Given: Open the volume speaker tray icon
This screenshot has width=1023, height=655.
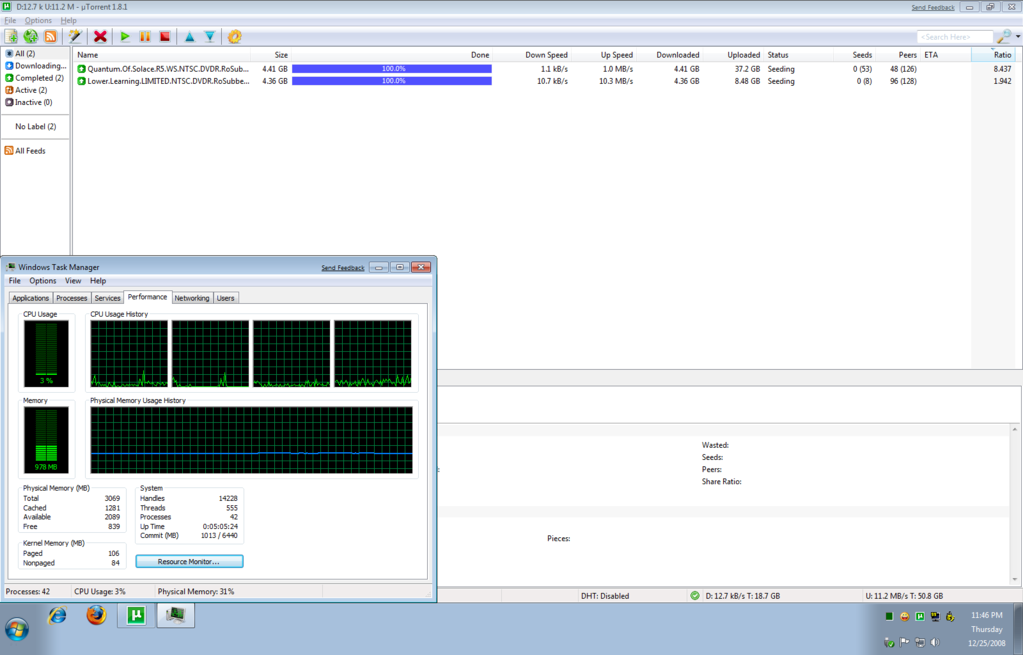Looking at the screenshot, I should tap(936, 643).
